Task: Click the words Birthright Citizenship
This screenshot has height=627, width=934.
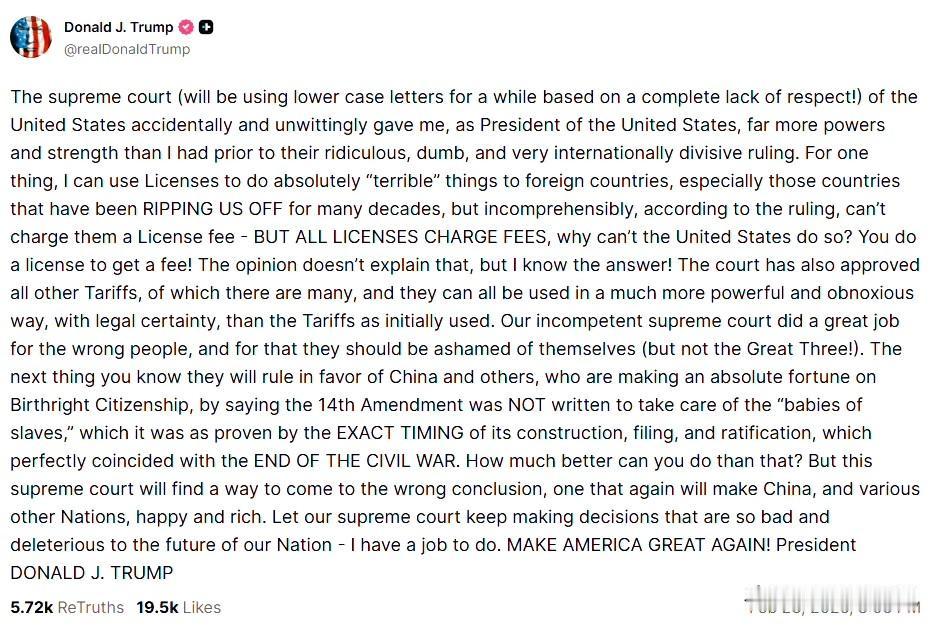Action: (x=100, y=405)
